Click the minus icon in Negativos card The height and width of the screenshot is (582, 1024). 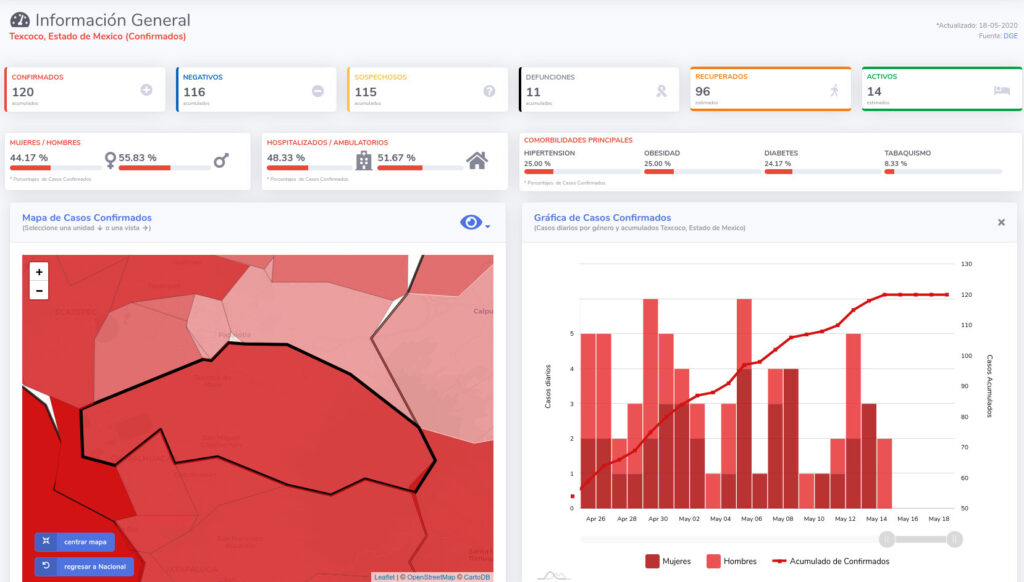point(317,91)
